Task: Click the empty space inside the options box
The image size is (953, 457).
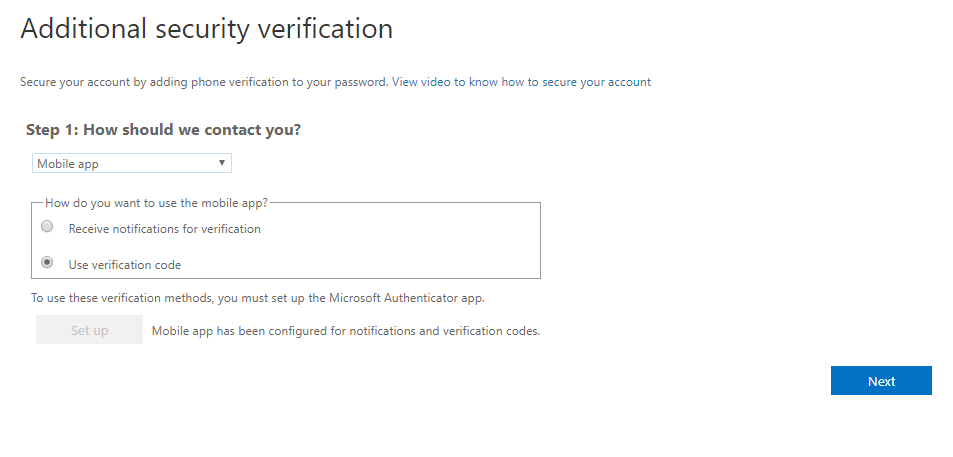Action: click(401, 246)
